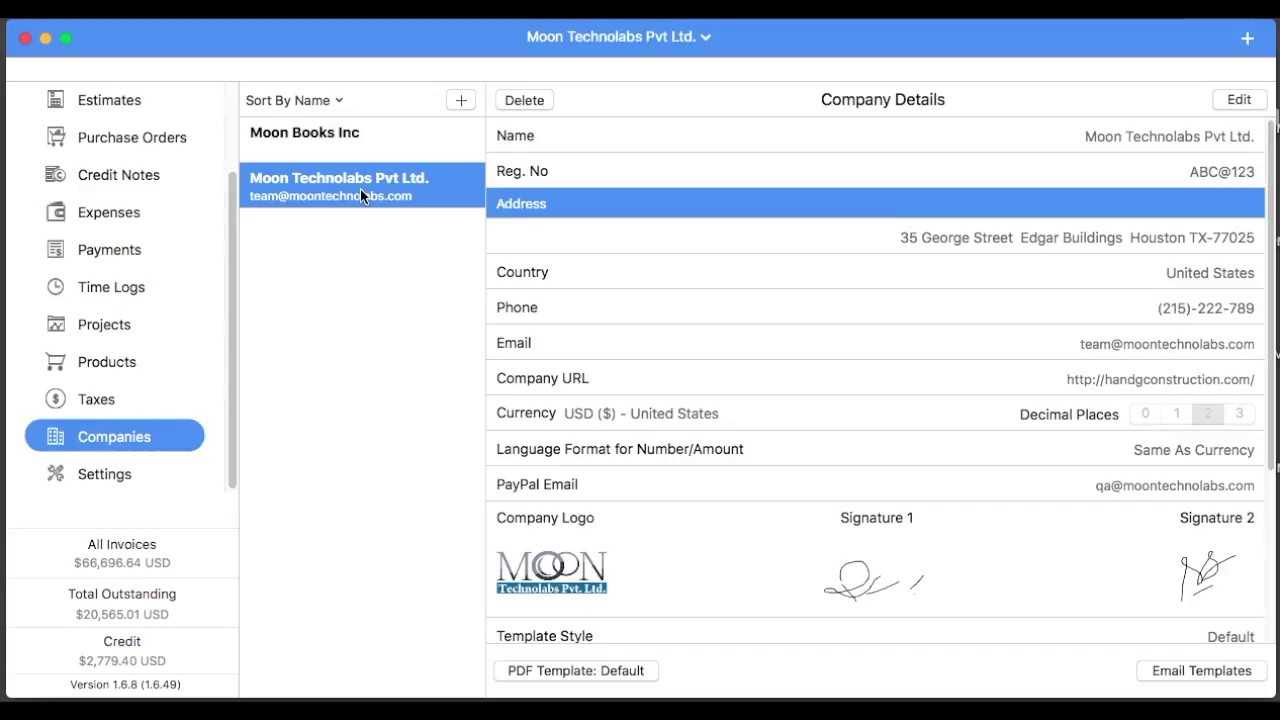Image resolution: width=1280 pixels, height=720 pixels.
Task: Set Decimal Places to 1
Action: point(1177,414)
